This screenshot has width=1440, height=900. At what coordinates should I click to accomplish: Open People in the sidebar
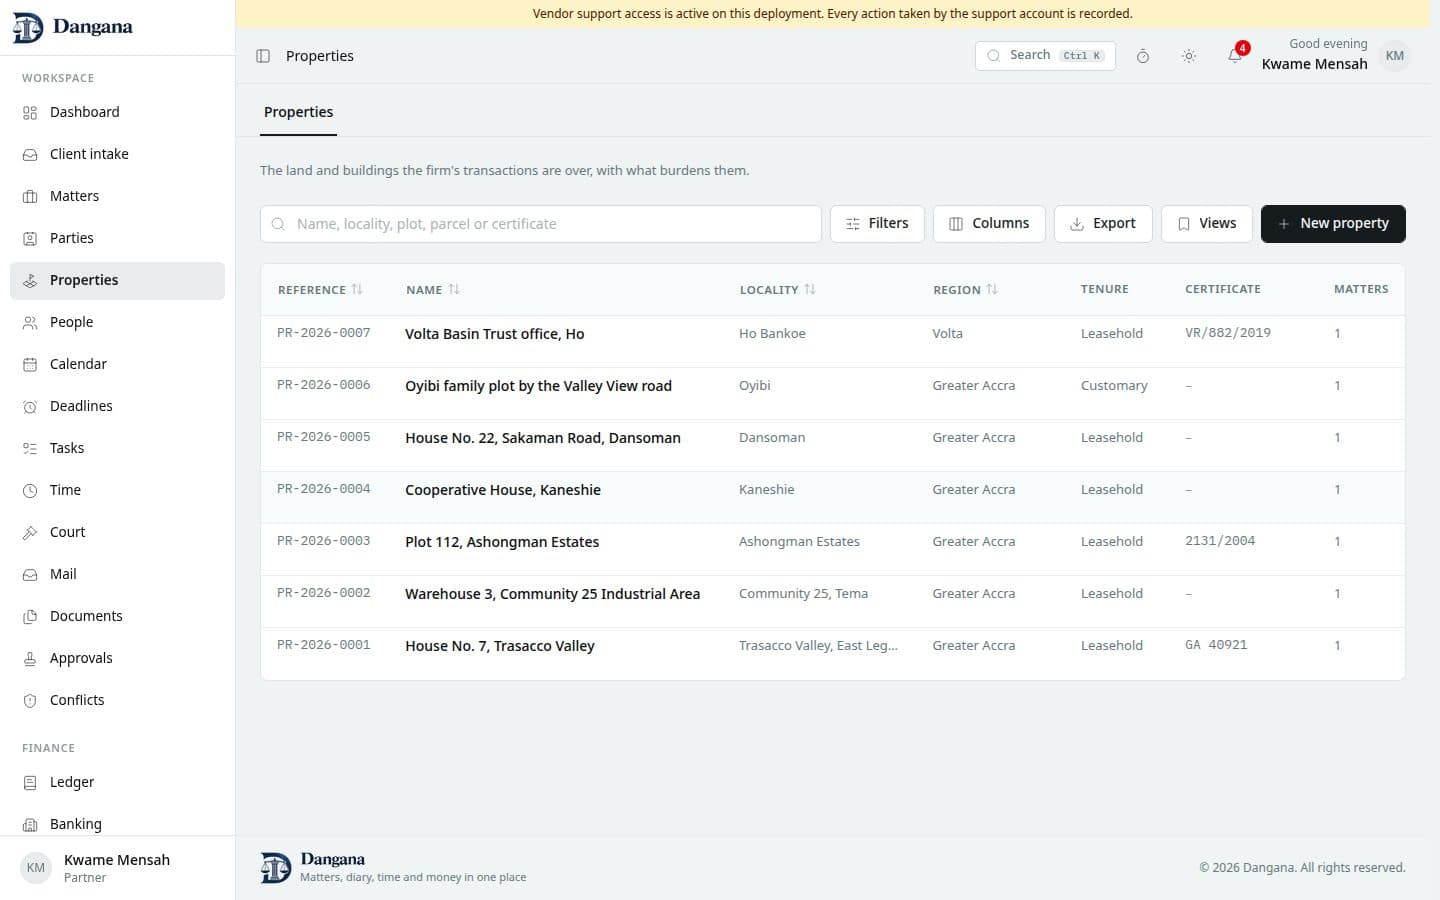pos(117,322)
